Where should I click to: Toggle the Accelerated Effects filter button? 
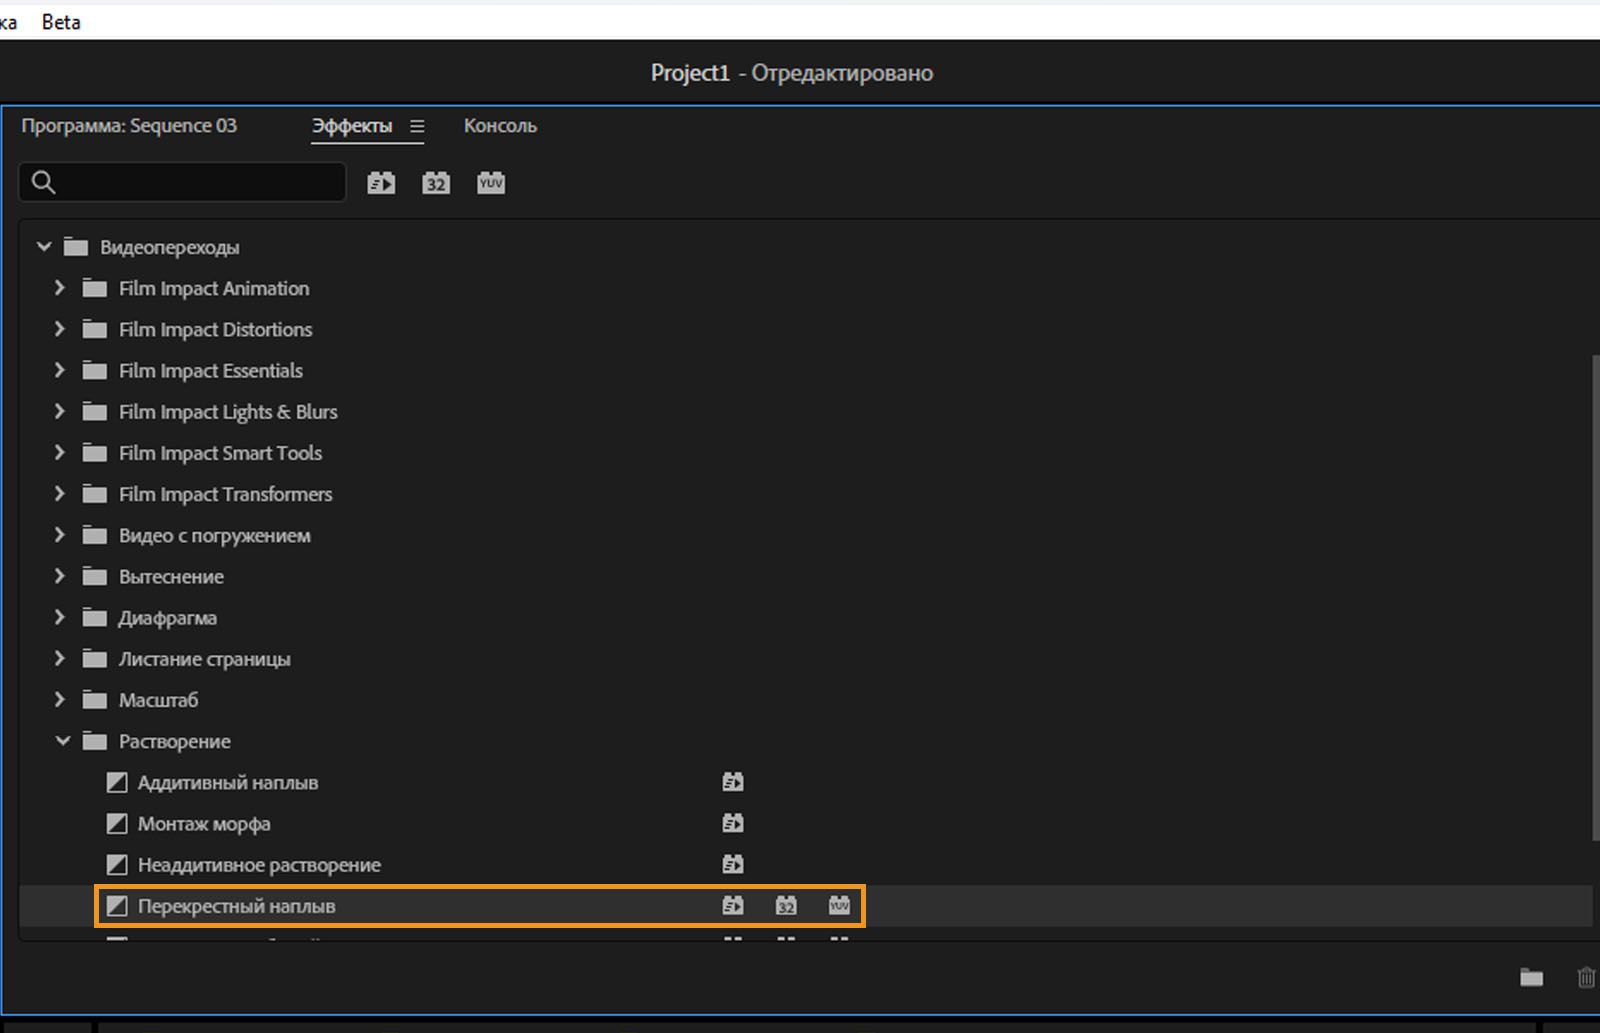(x=381, y=183)
